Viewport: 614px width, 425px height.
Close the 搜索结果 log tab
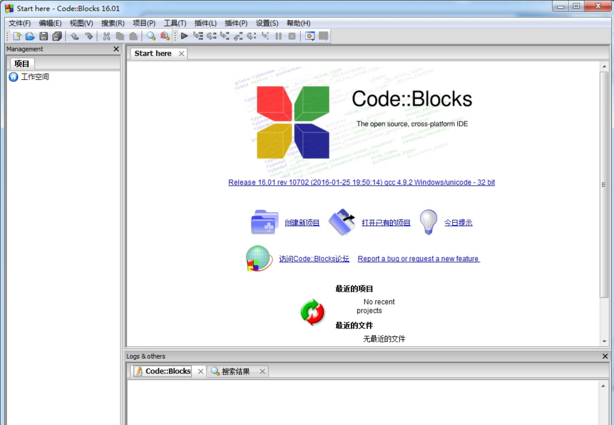pos(262,371)
